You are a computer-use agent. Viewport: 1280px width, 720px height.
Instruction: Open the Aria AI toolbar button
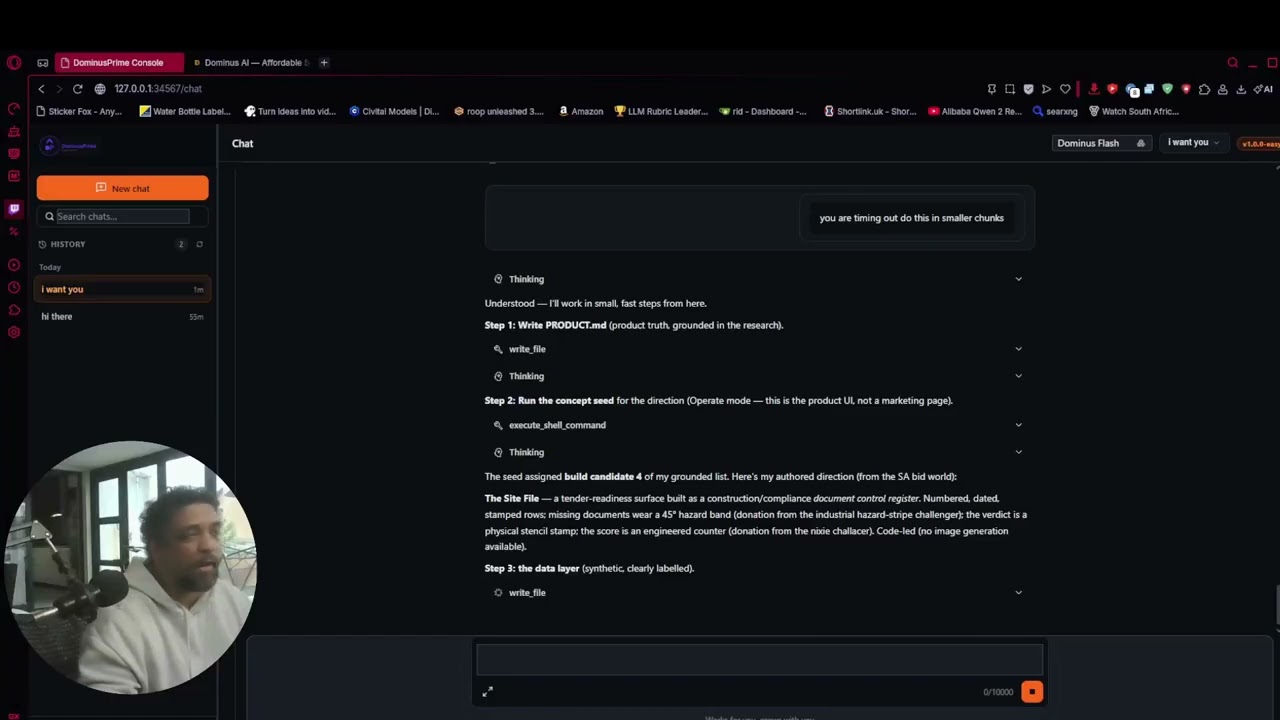click(1263, 89)
